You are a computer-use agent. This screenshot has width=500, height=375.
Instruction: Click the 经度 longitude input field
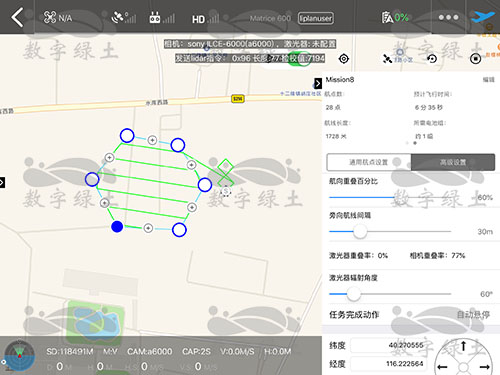pyautogui.click(x=389, y=364)
